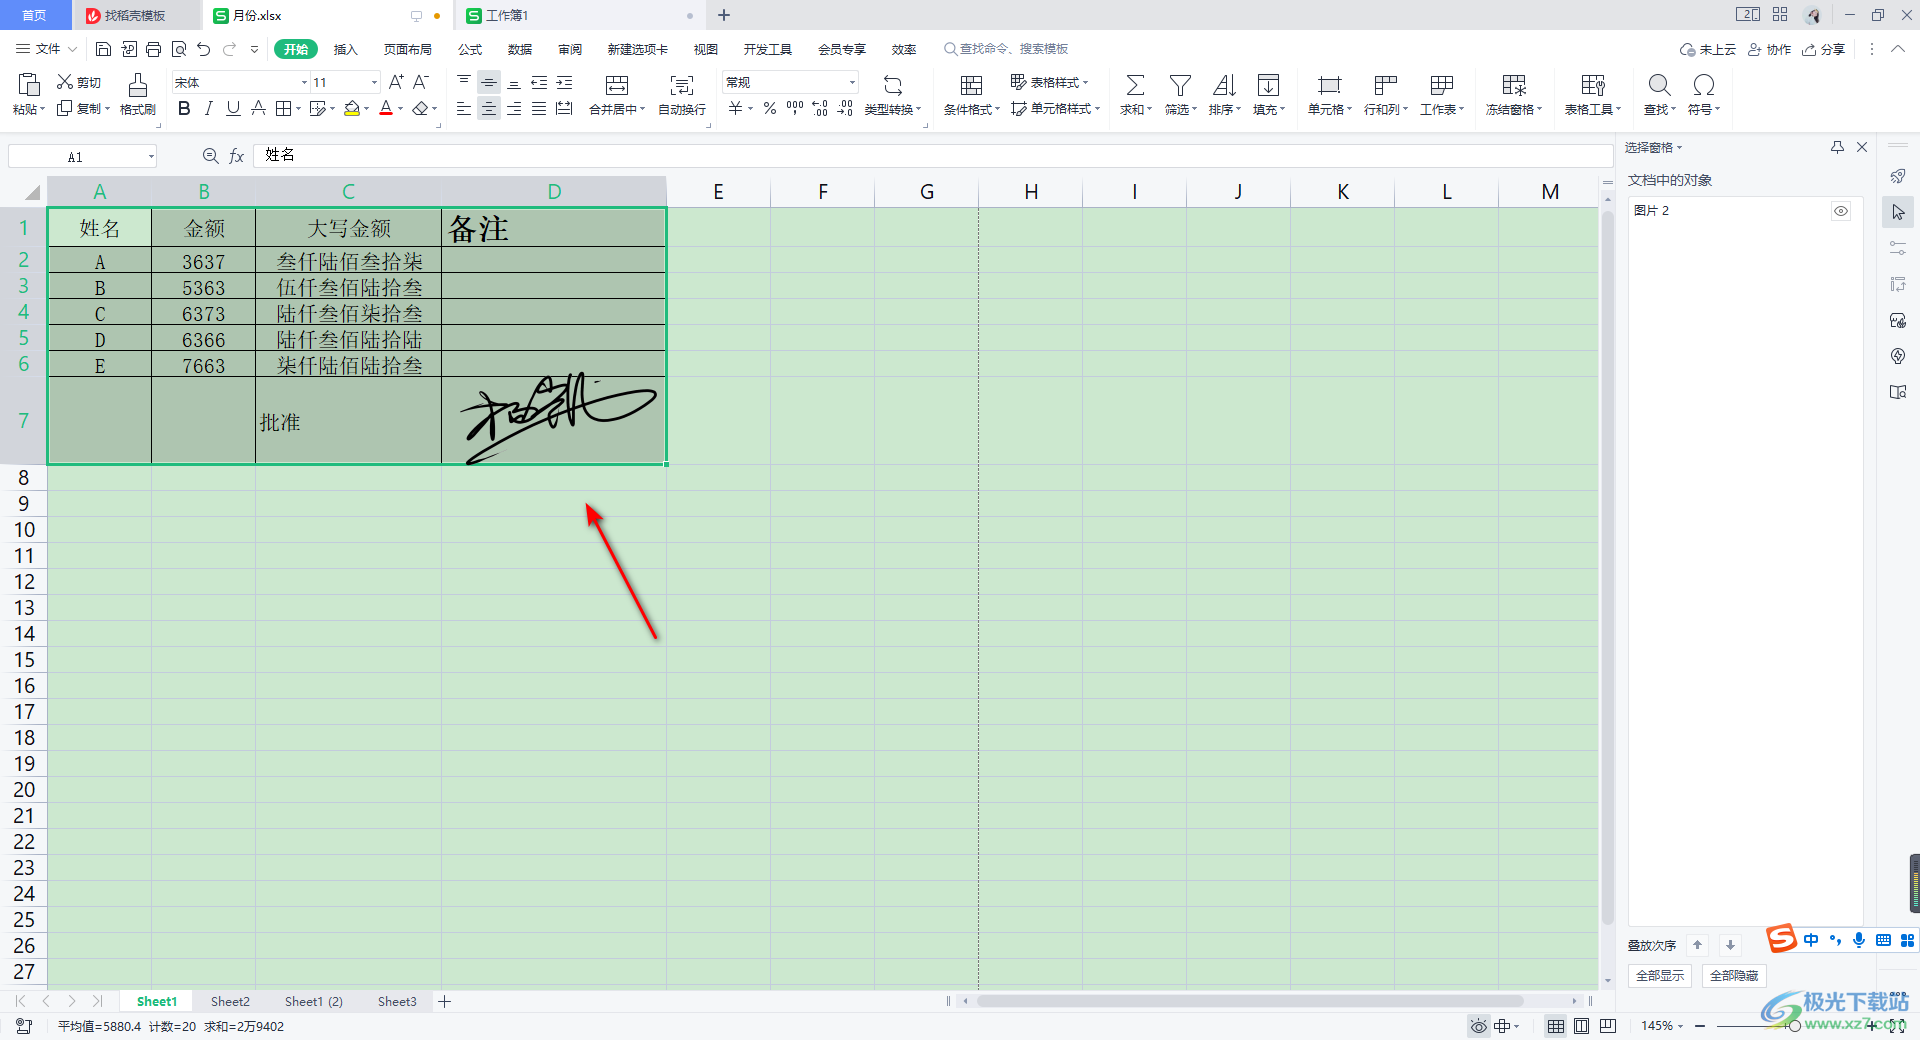The image size is (1920, 1040).
Task: Paste clipboard contents with the Paste icon
Action: (x=29, y=85)
